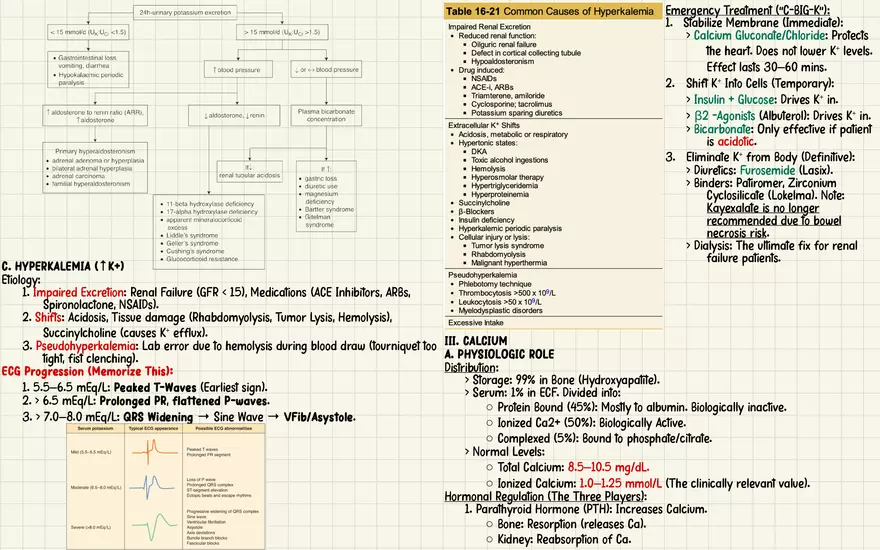This screenshot has width=880, height=550.
Task: Click the 'VFib/Asystole' bold text
Action: click(x=319, y=418)
